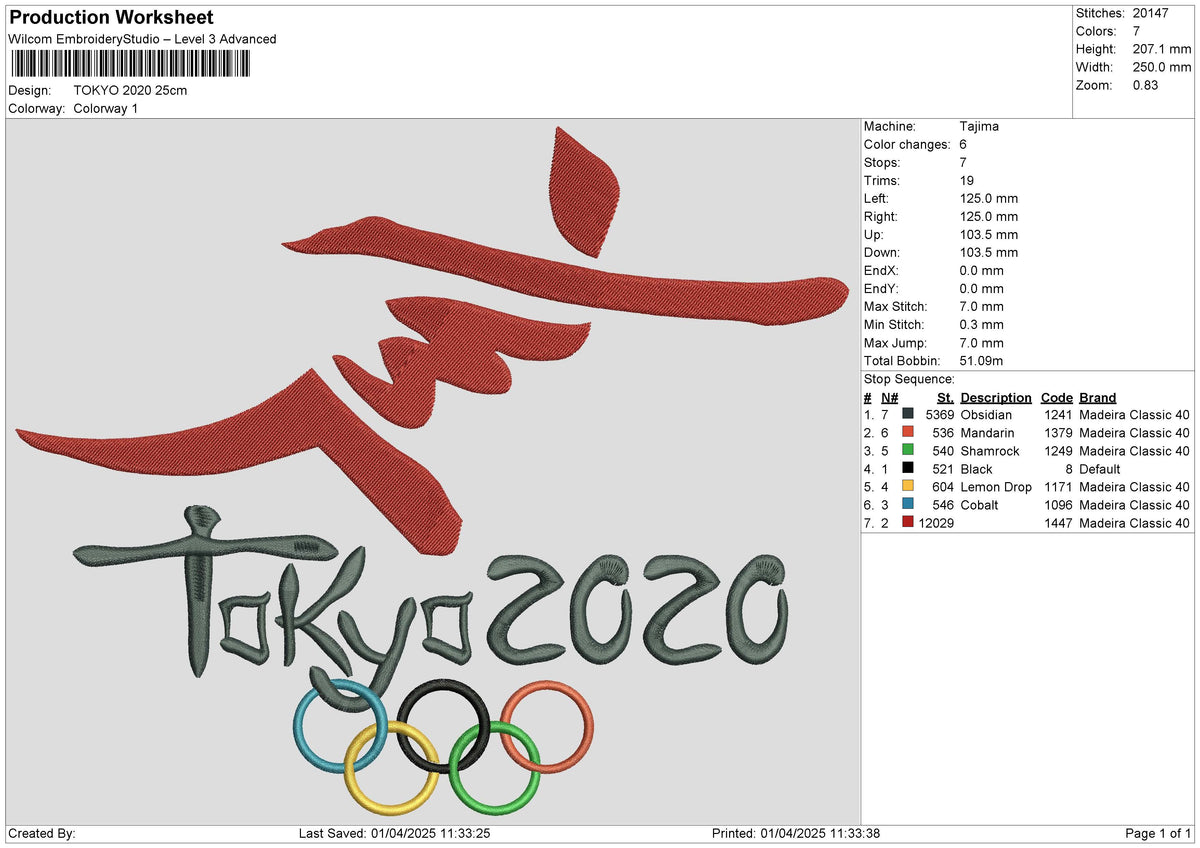Click the Min Stitch value '0.3 mm'
This screenshot has width=1200, height=848.
(981, 324)
